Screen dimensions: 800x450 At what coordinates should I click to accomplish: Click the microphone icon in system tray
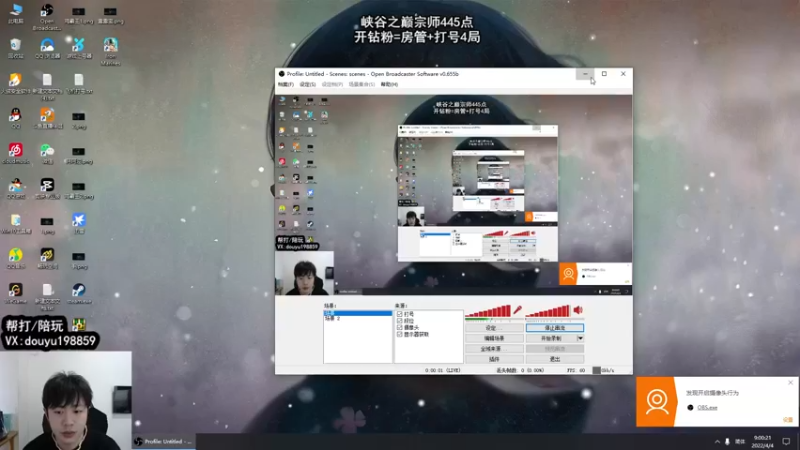(727, 441)
